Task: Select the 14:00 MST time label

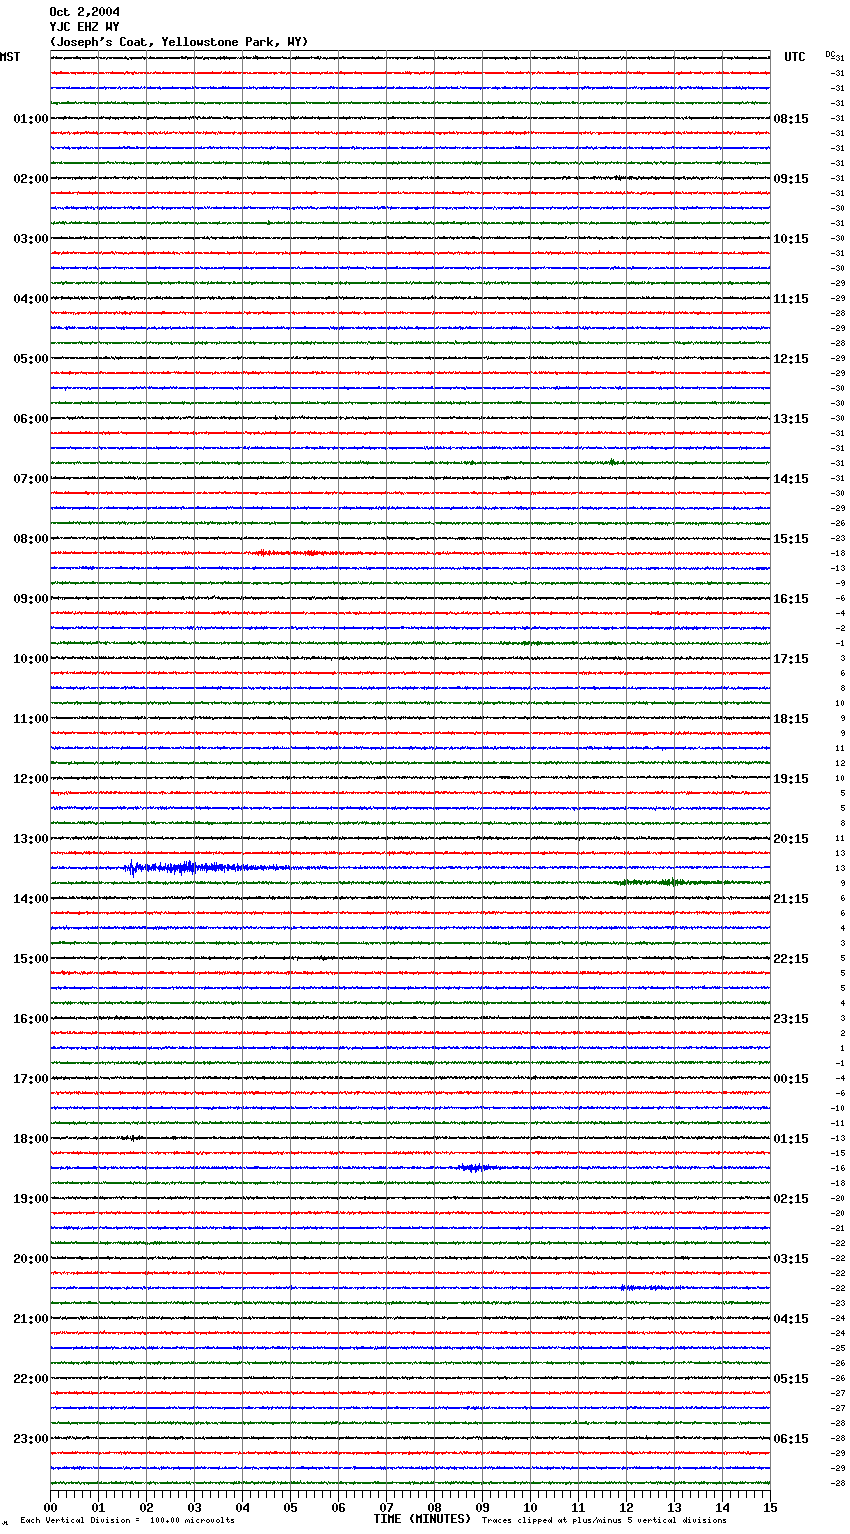Action: 31,899
